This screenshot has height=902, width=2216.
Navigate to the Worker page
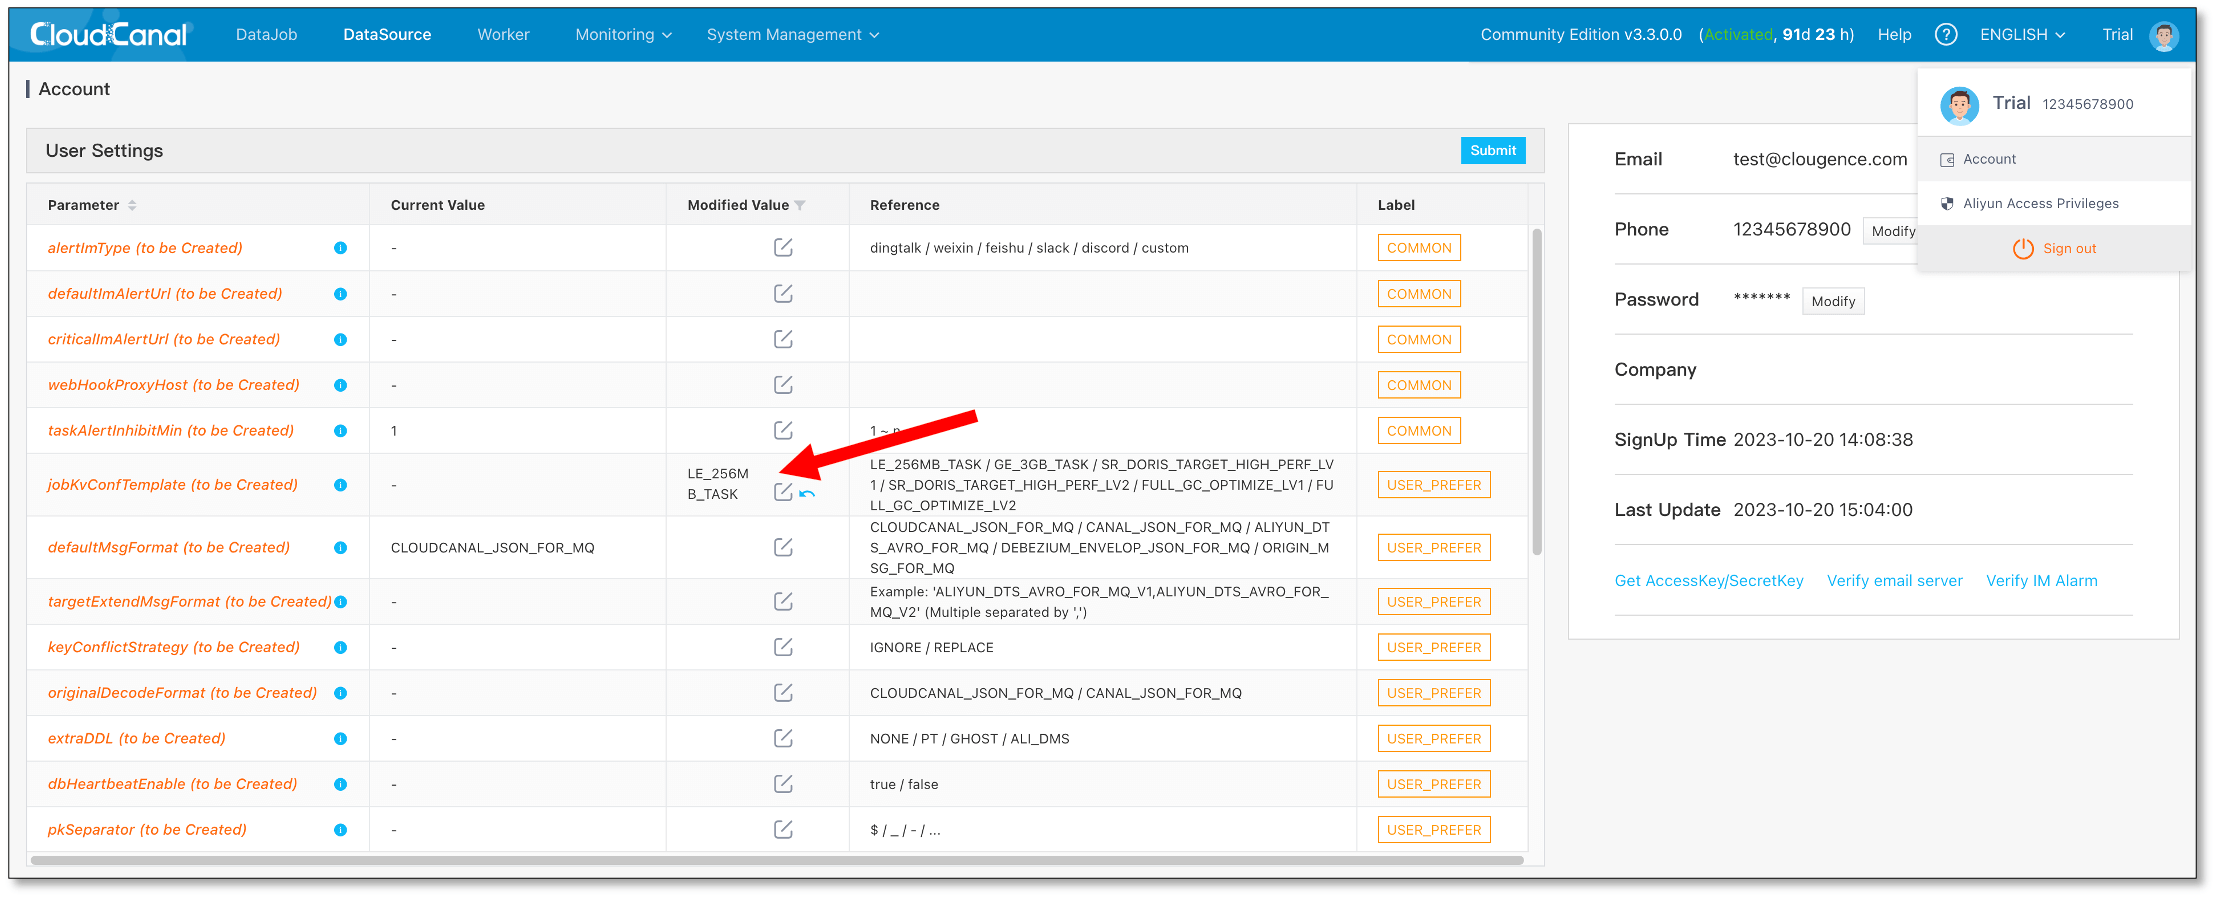tap(503, 34)
